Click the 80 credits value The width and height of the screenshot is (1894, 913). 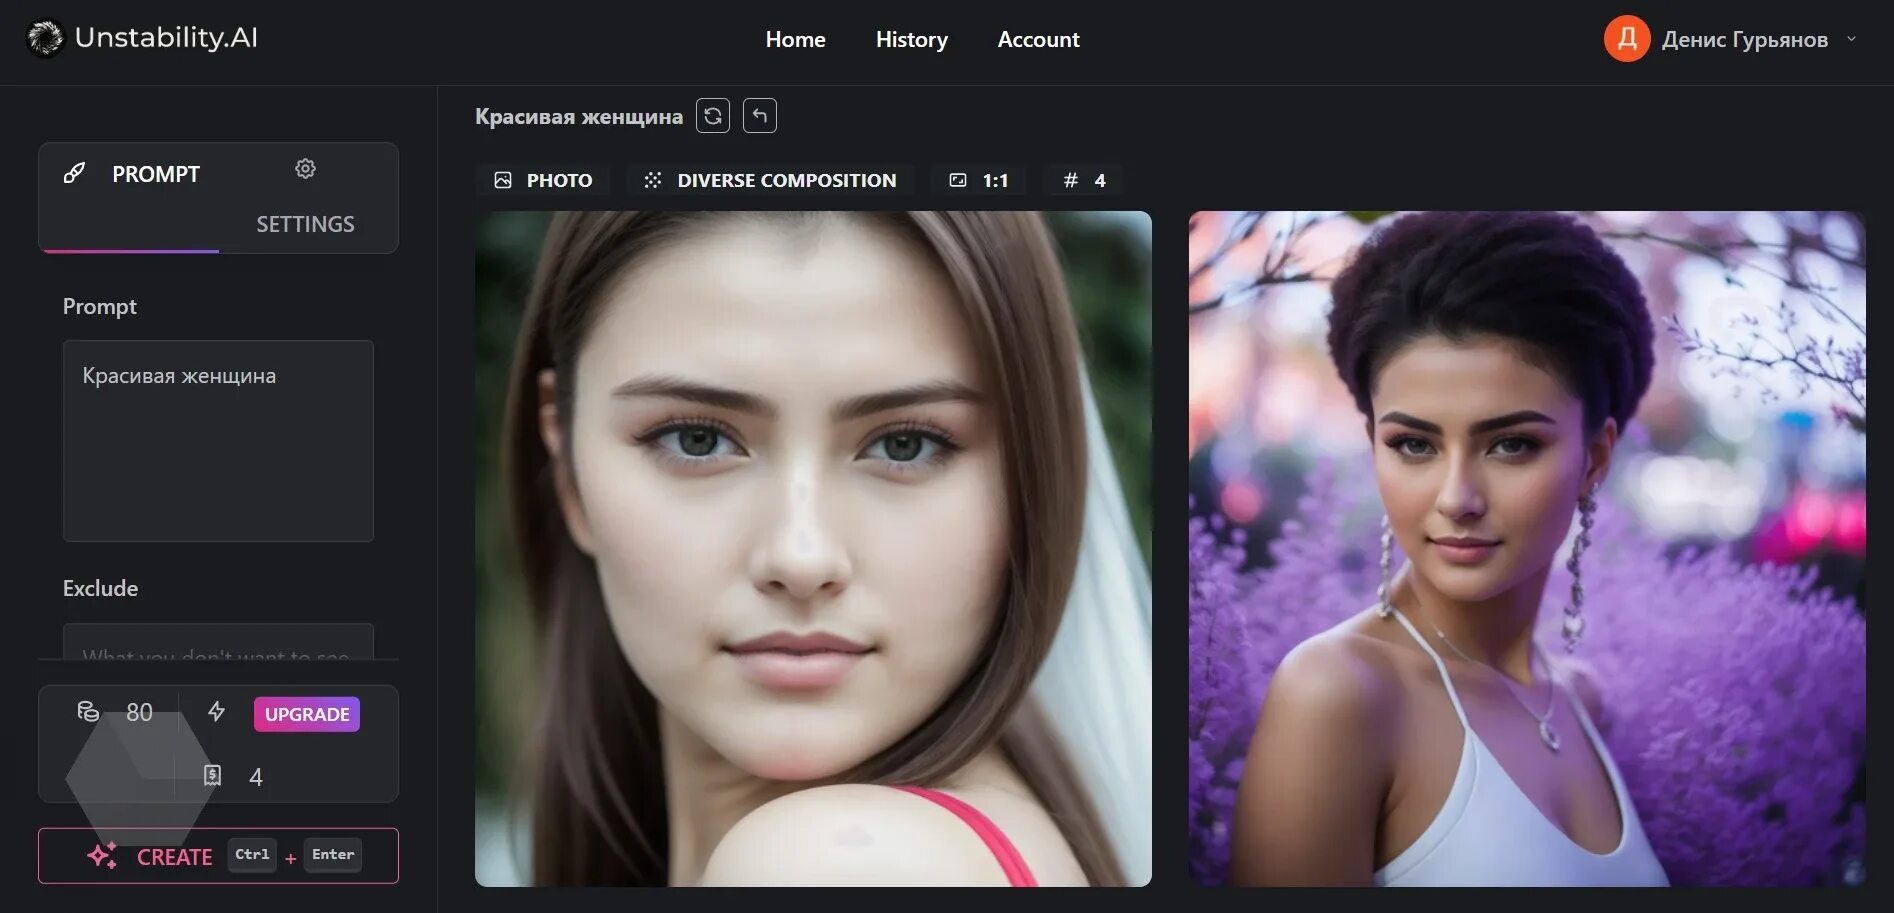point(139,712)
